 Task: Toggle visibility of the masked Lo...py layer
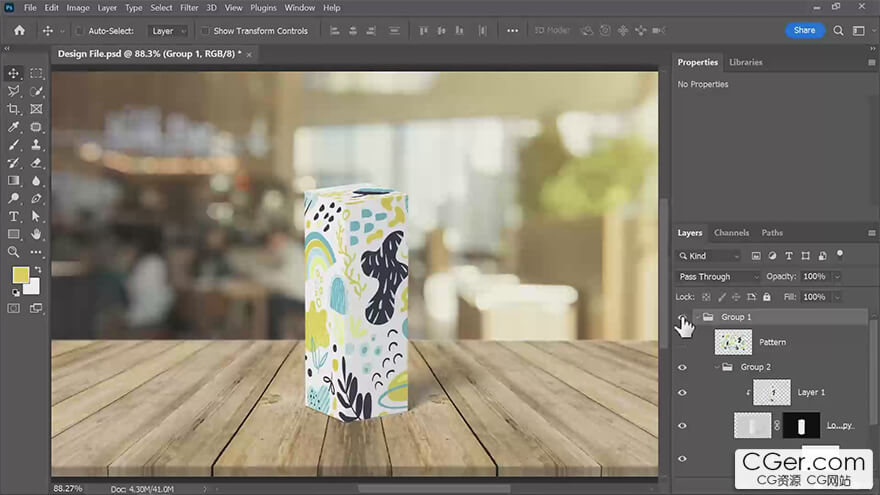coord(682,425)
